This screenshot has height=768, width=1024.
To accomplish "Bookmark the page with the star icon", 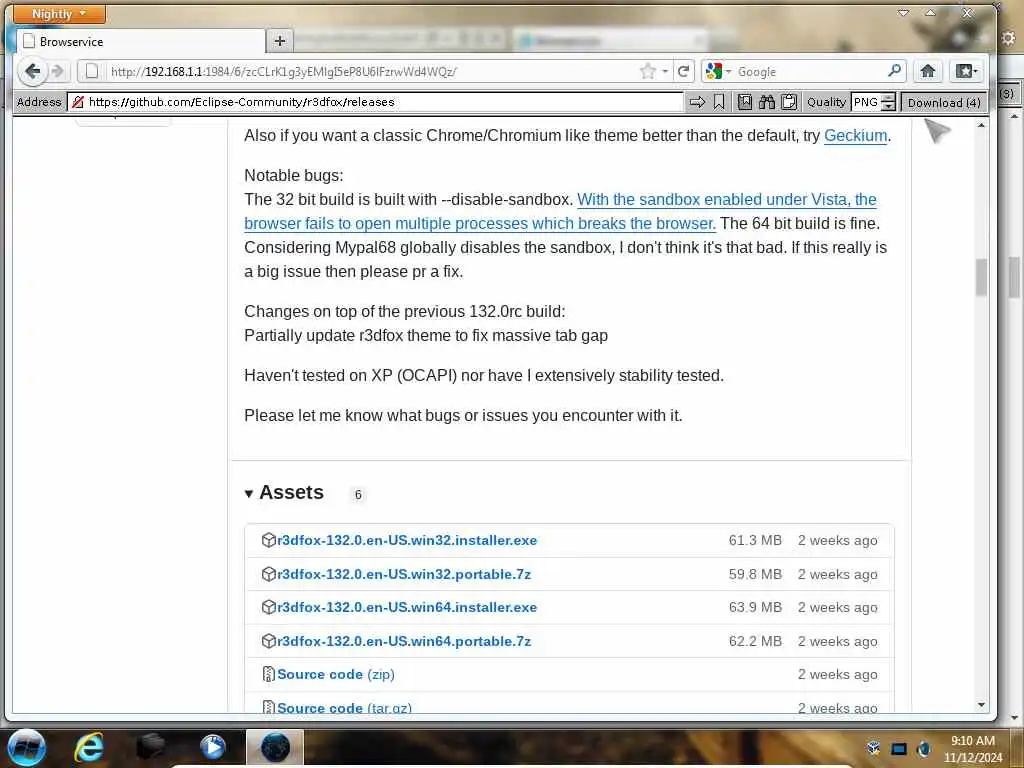I will tap(647, 71).
